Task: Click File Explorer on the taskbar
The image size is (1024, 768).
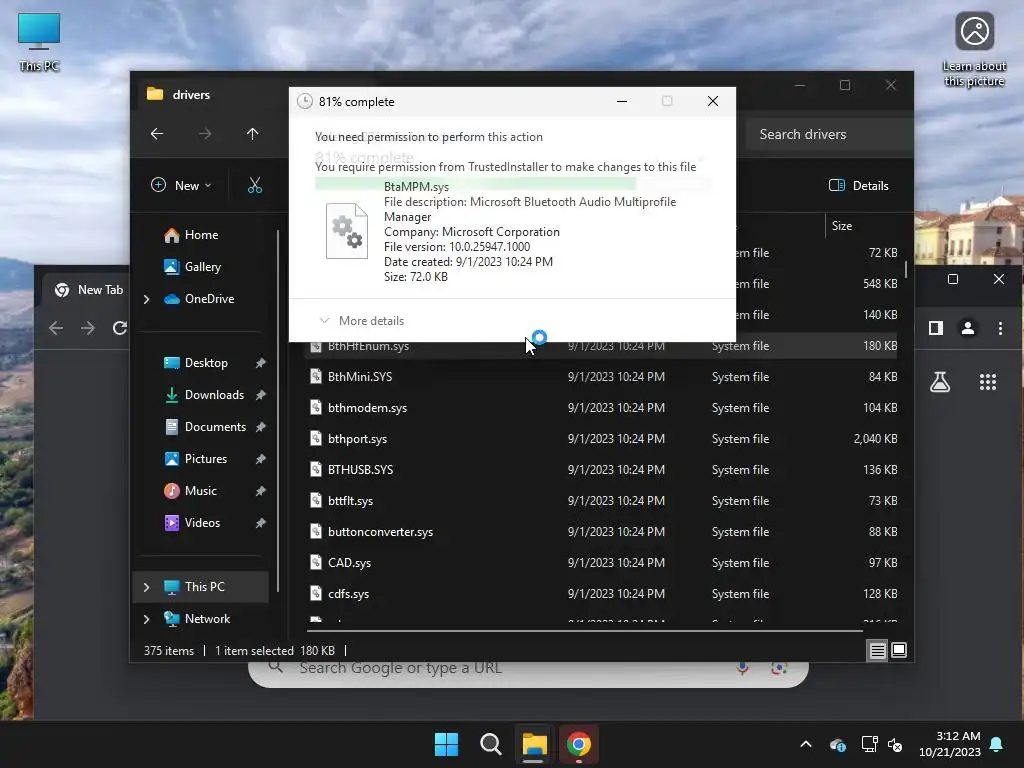Action: [x=534, y=744]
